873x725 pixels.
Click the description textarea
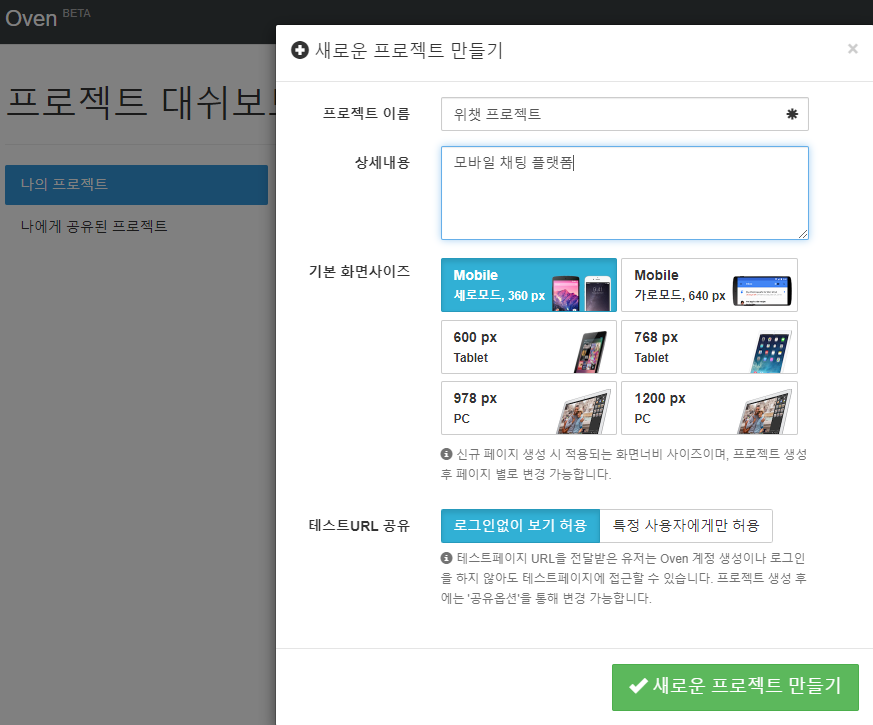click(624, 193)
